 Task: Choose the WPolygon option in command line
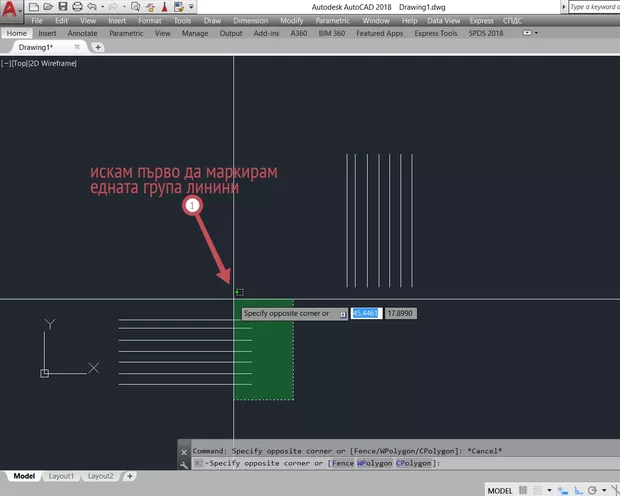click(x=374, y=463)
